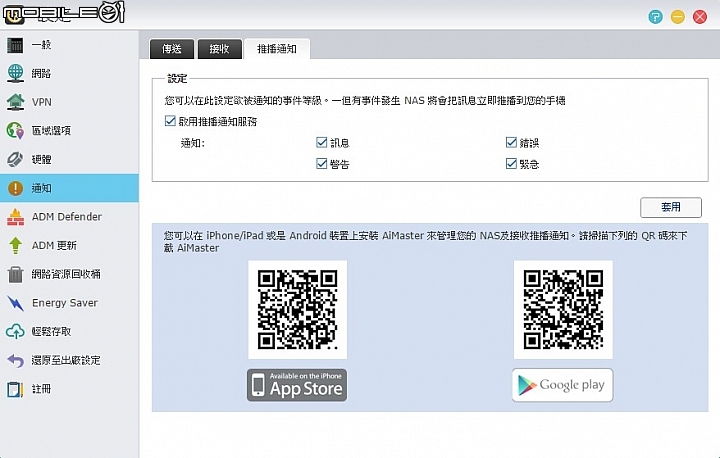Open the ADM Defender firewall icon
This screenshot has width=720, height=458.
tap(15, 217)
